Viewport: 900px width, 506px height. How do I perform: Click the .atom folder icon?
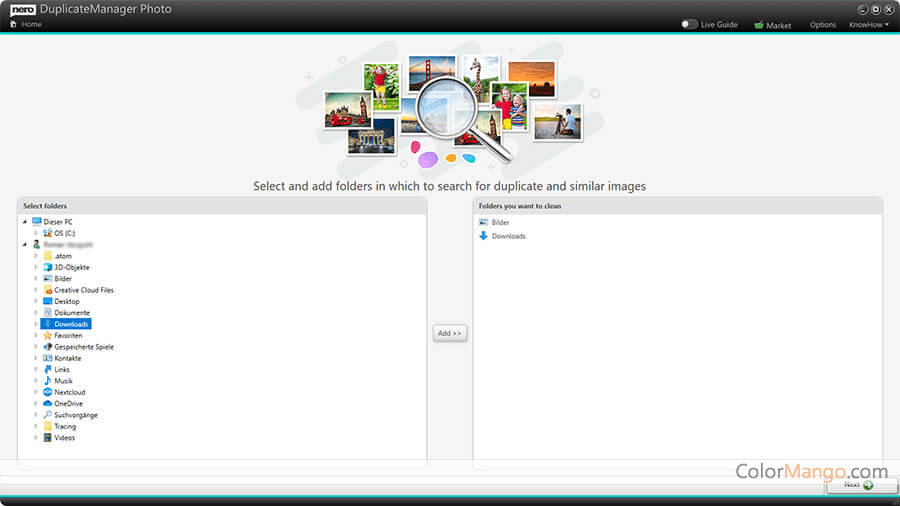48,256
